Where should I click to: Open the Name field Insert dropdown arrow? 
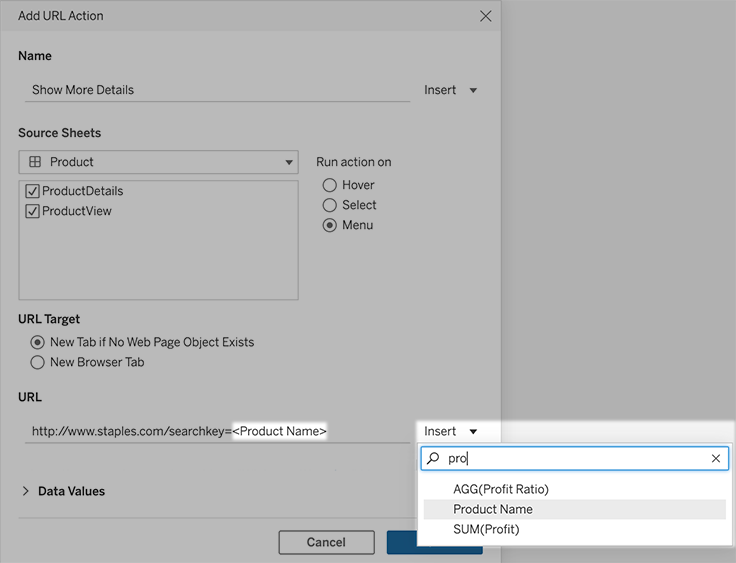pyautogui.click(x=473, y=90)
